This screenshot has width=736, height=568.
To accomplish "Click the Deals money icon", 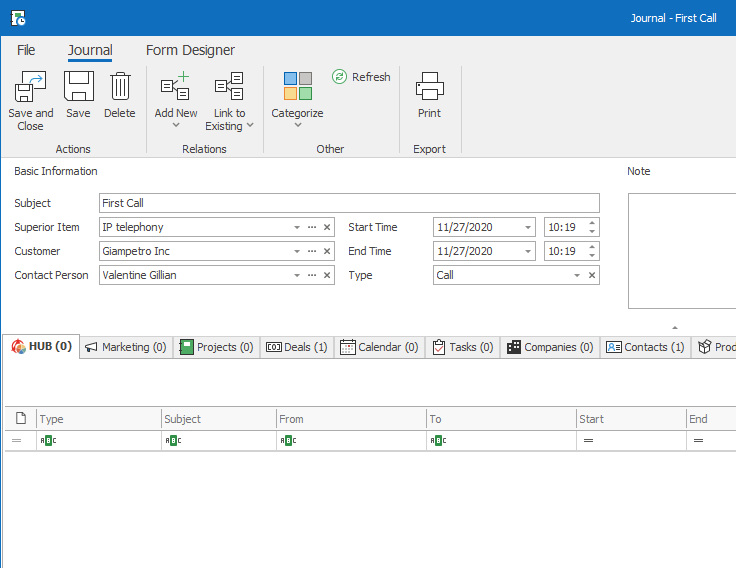I will click(274, 347).
